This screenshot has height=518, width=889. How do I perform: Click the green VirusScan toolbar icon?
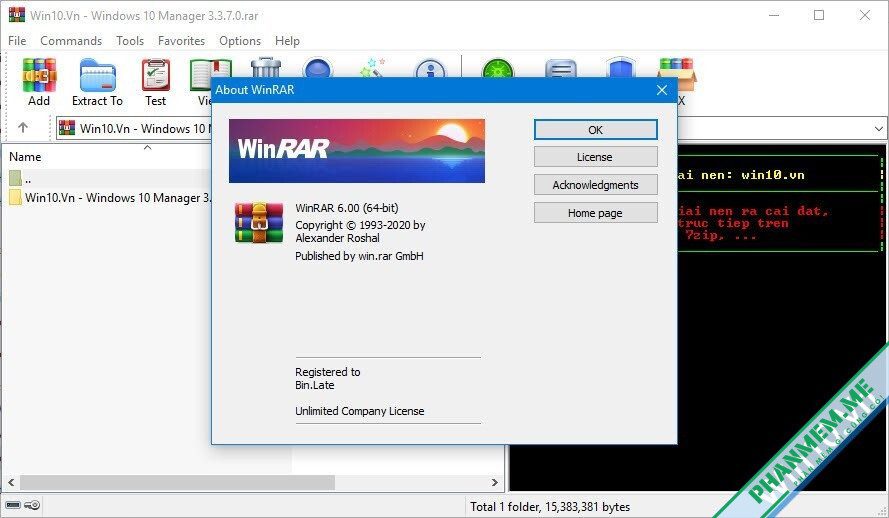point(497,68)
